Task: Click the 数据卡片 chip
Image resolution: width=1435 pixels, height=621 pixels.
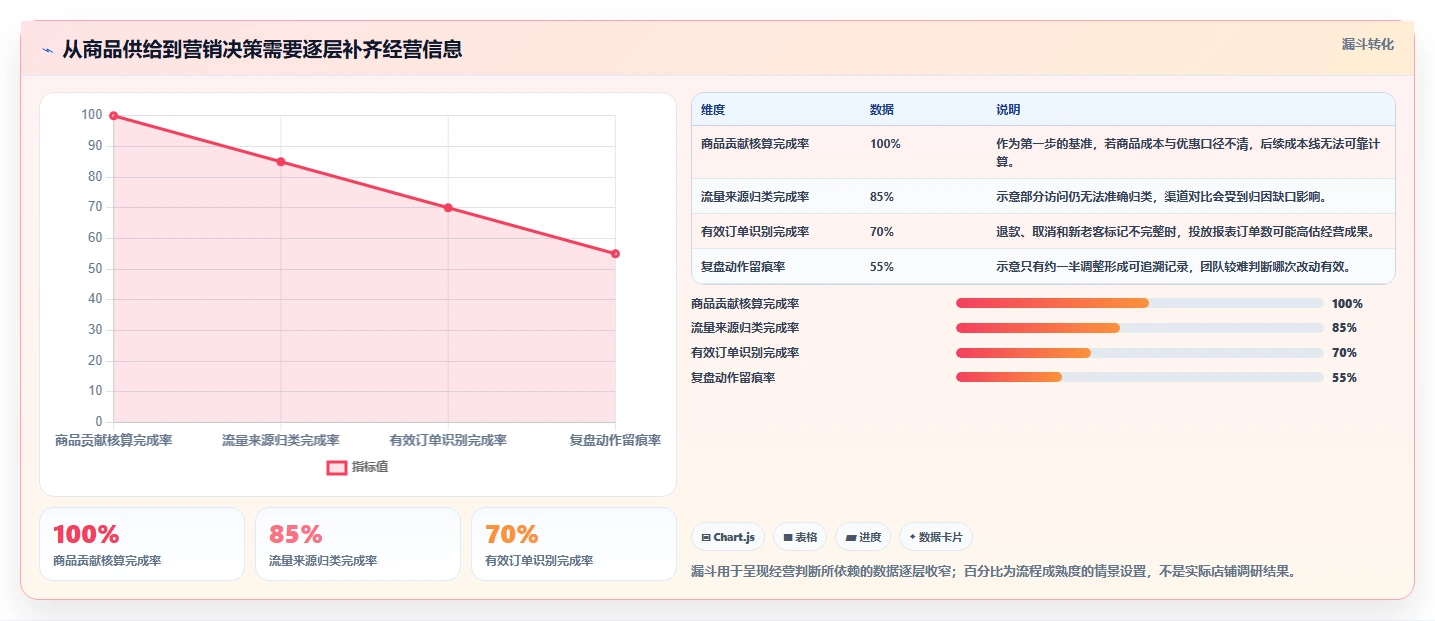Action: (x=936, y=537)
